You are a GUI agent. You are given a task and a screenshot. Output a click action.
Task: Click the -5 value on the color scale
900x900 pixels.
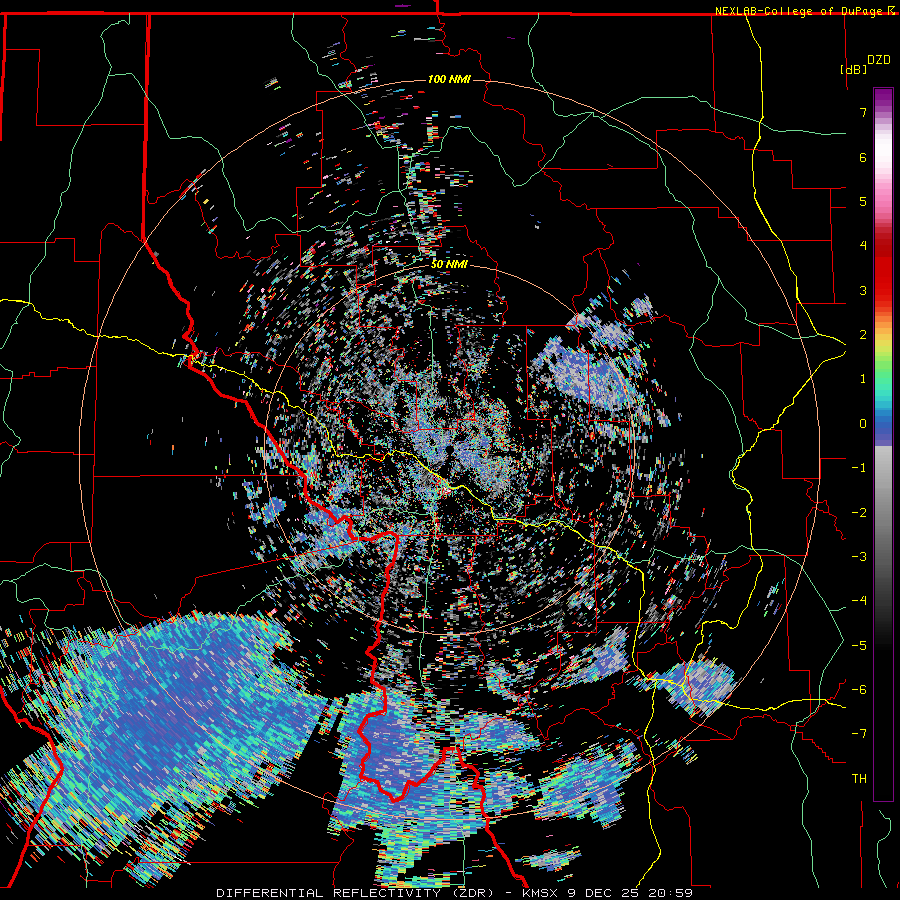coord(859,646)
